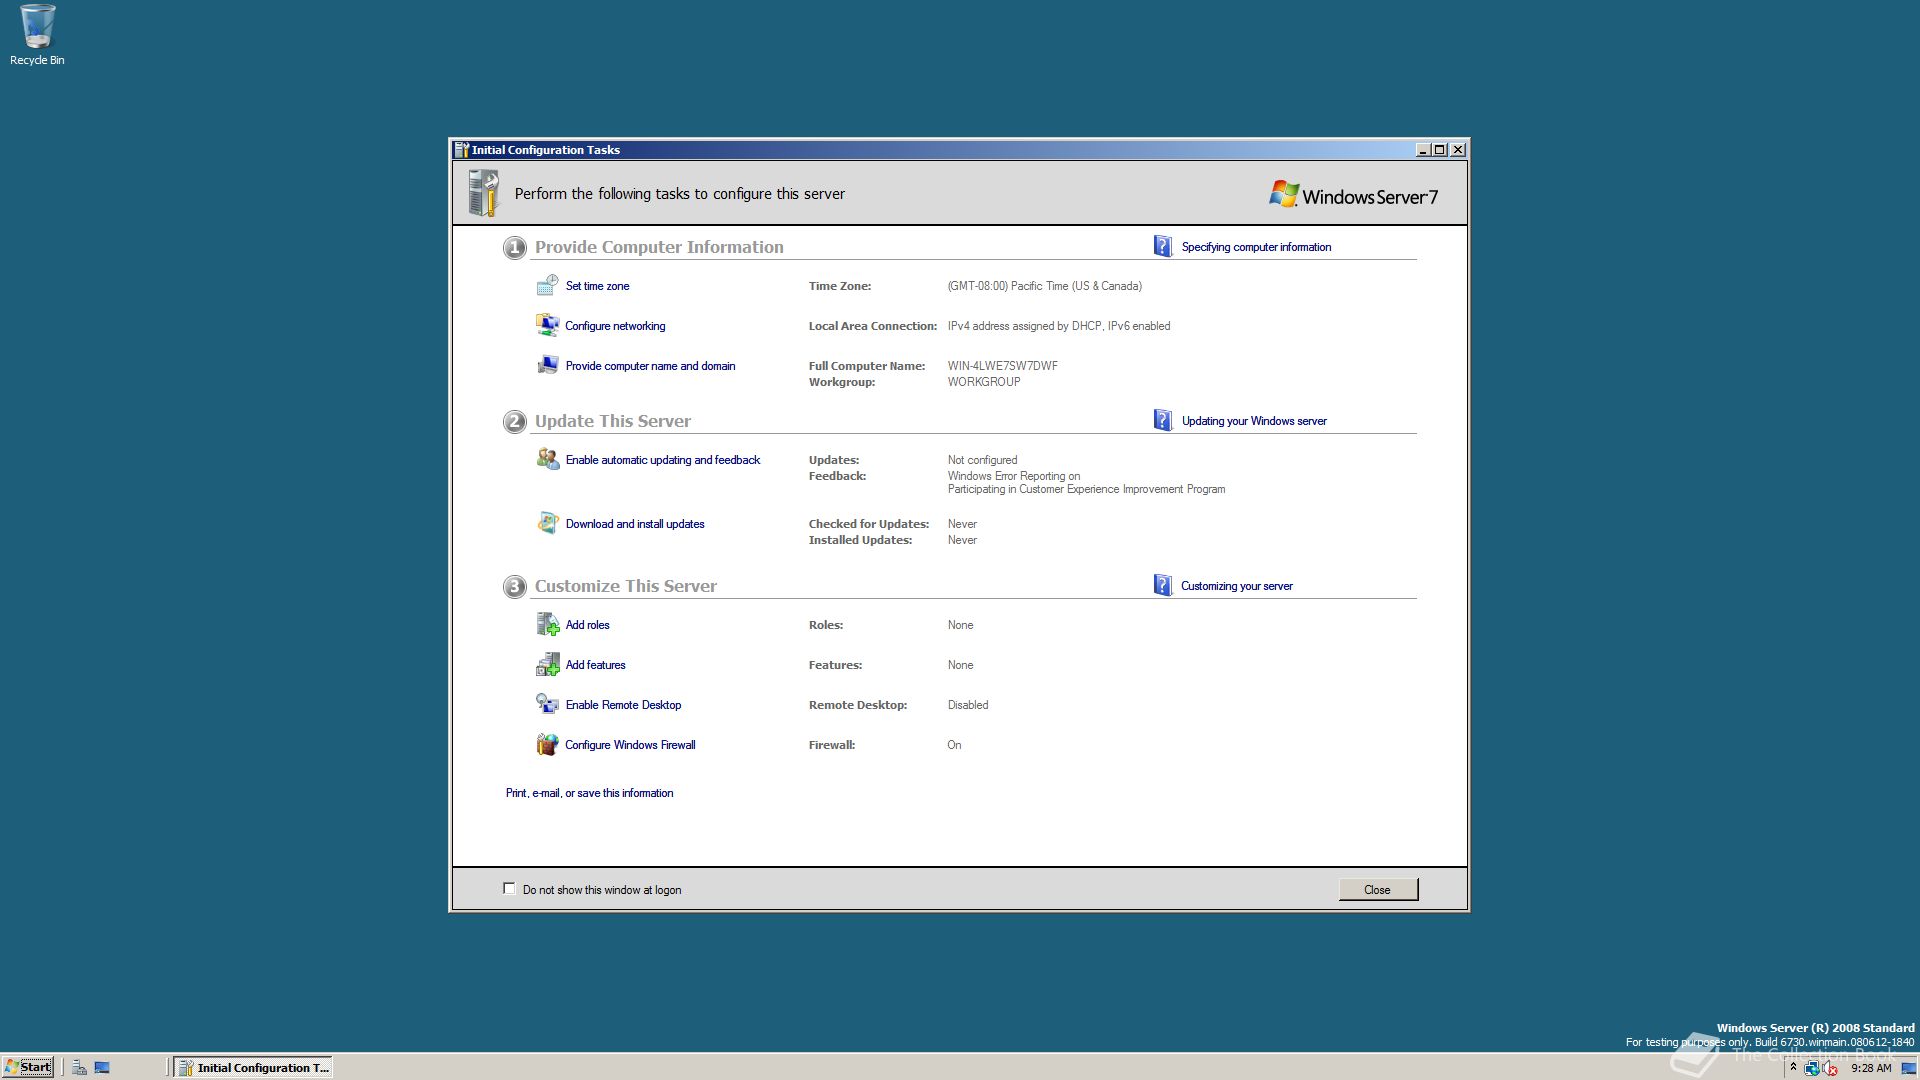Open the Recycle Bin desktop icon
1920x1080 pixels.
coord(37,35)
